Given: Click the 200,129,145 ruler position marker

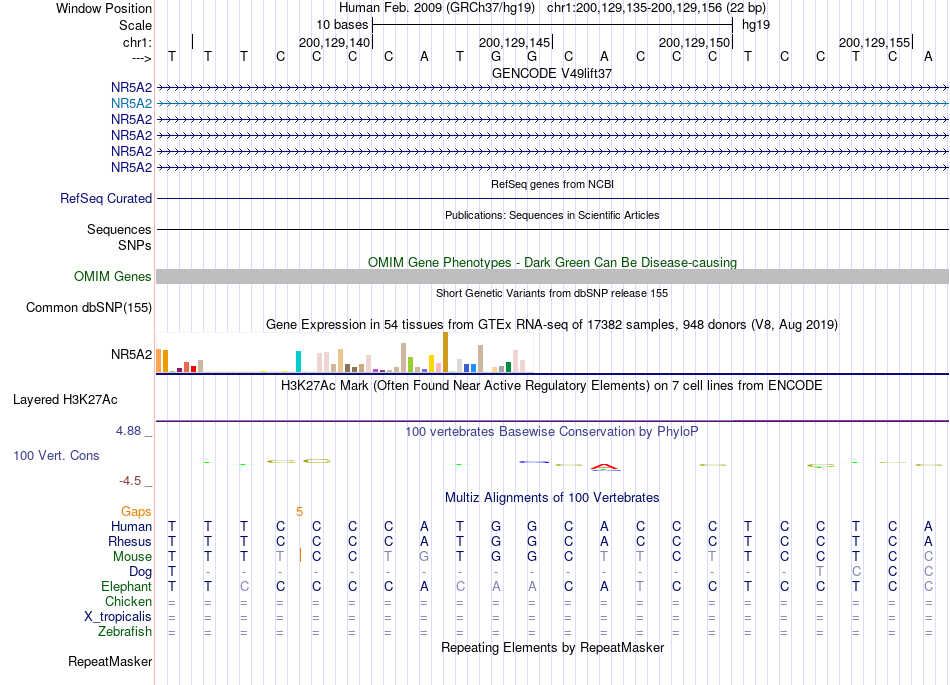Looking at the screenshot, I should point(516,42).
